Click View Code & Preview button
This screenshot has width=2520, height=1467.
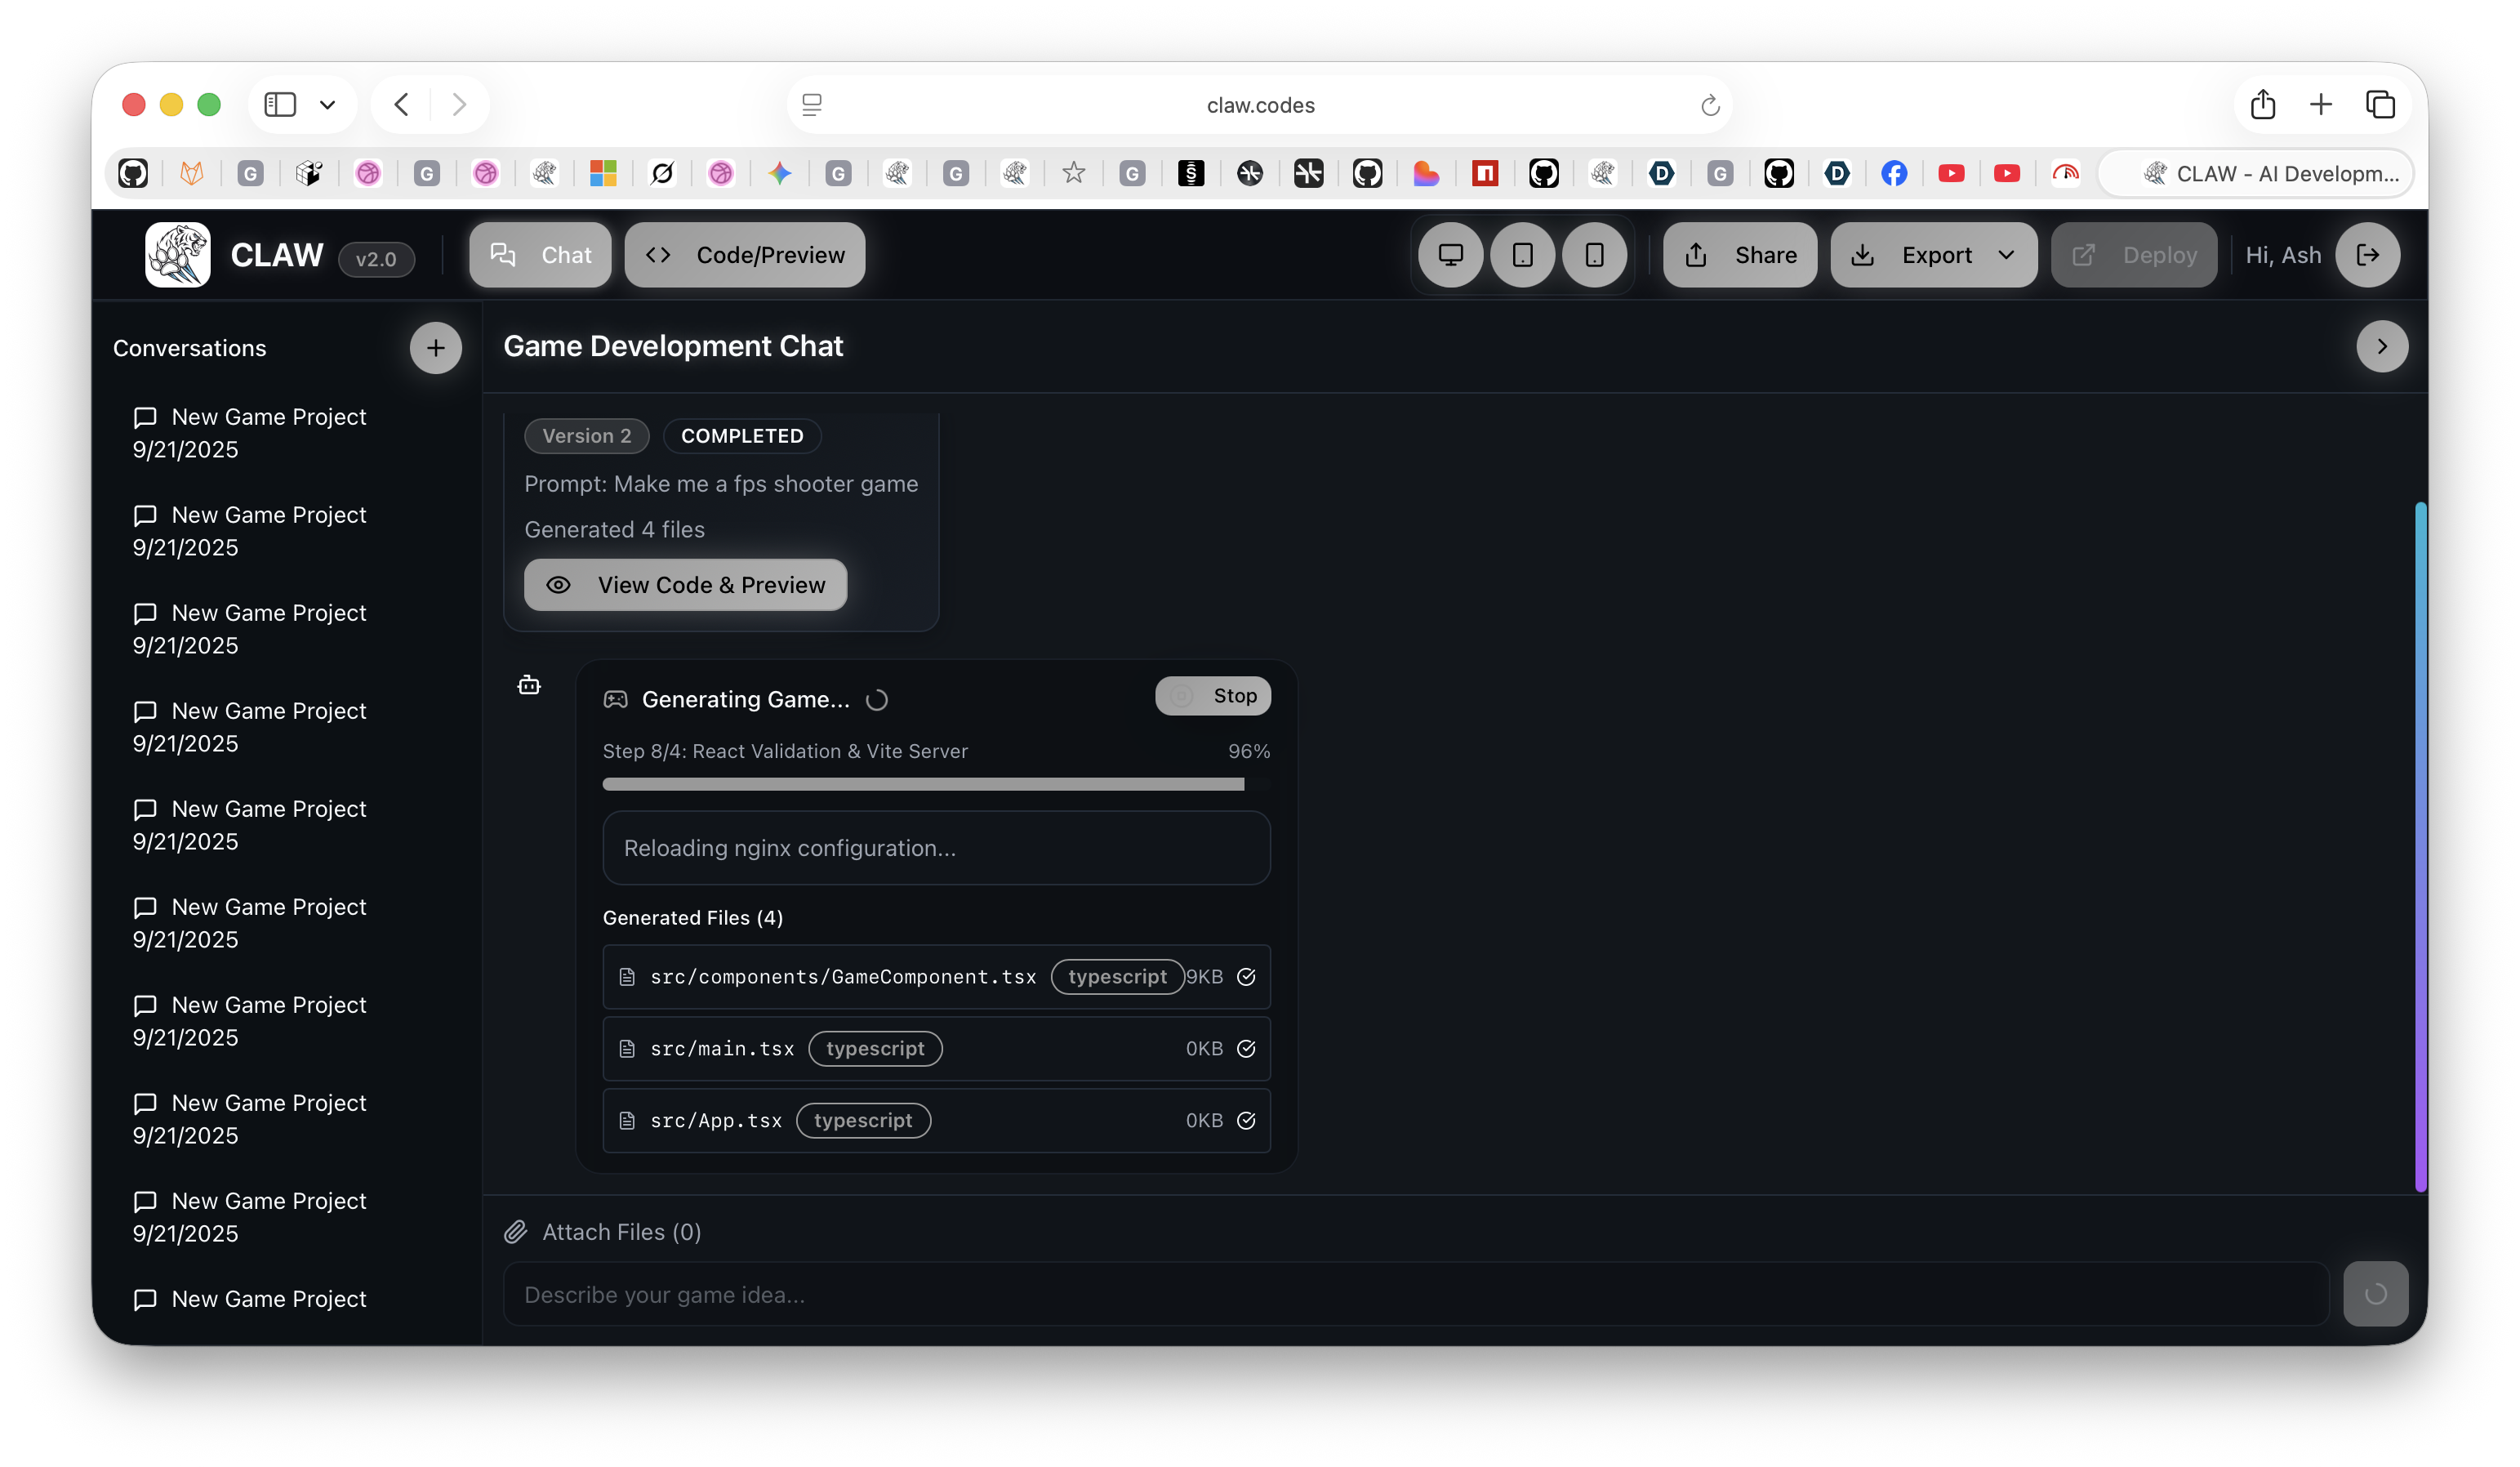(x=686, y=585)
